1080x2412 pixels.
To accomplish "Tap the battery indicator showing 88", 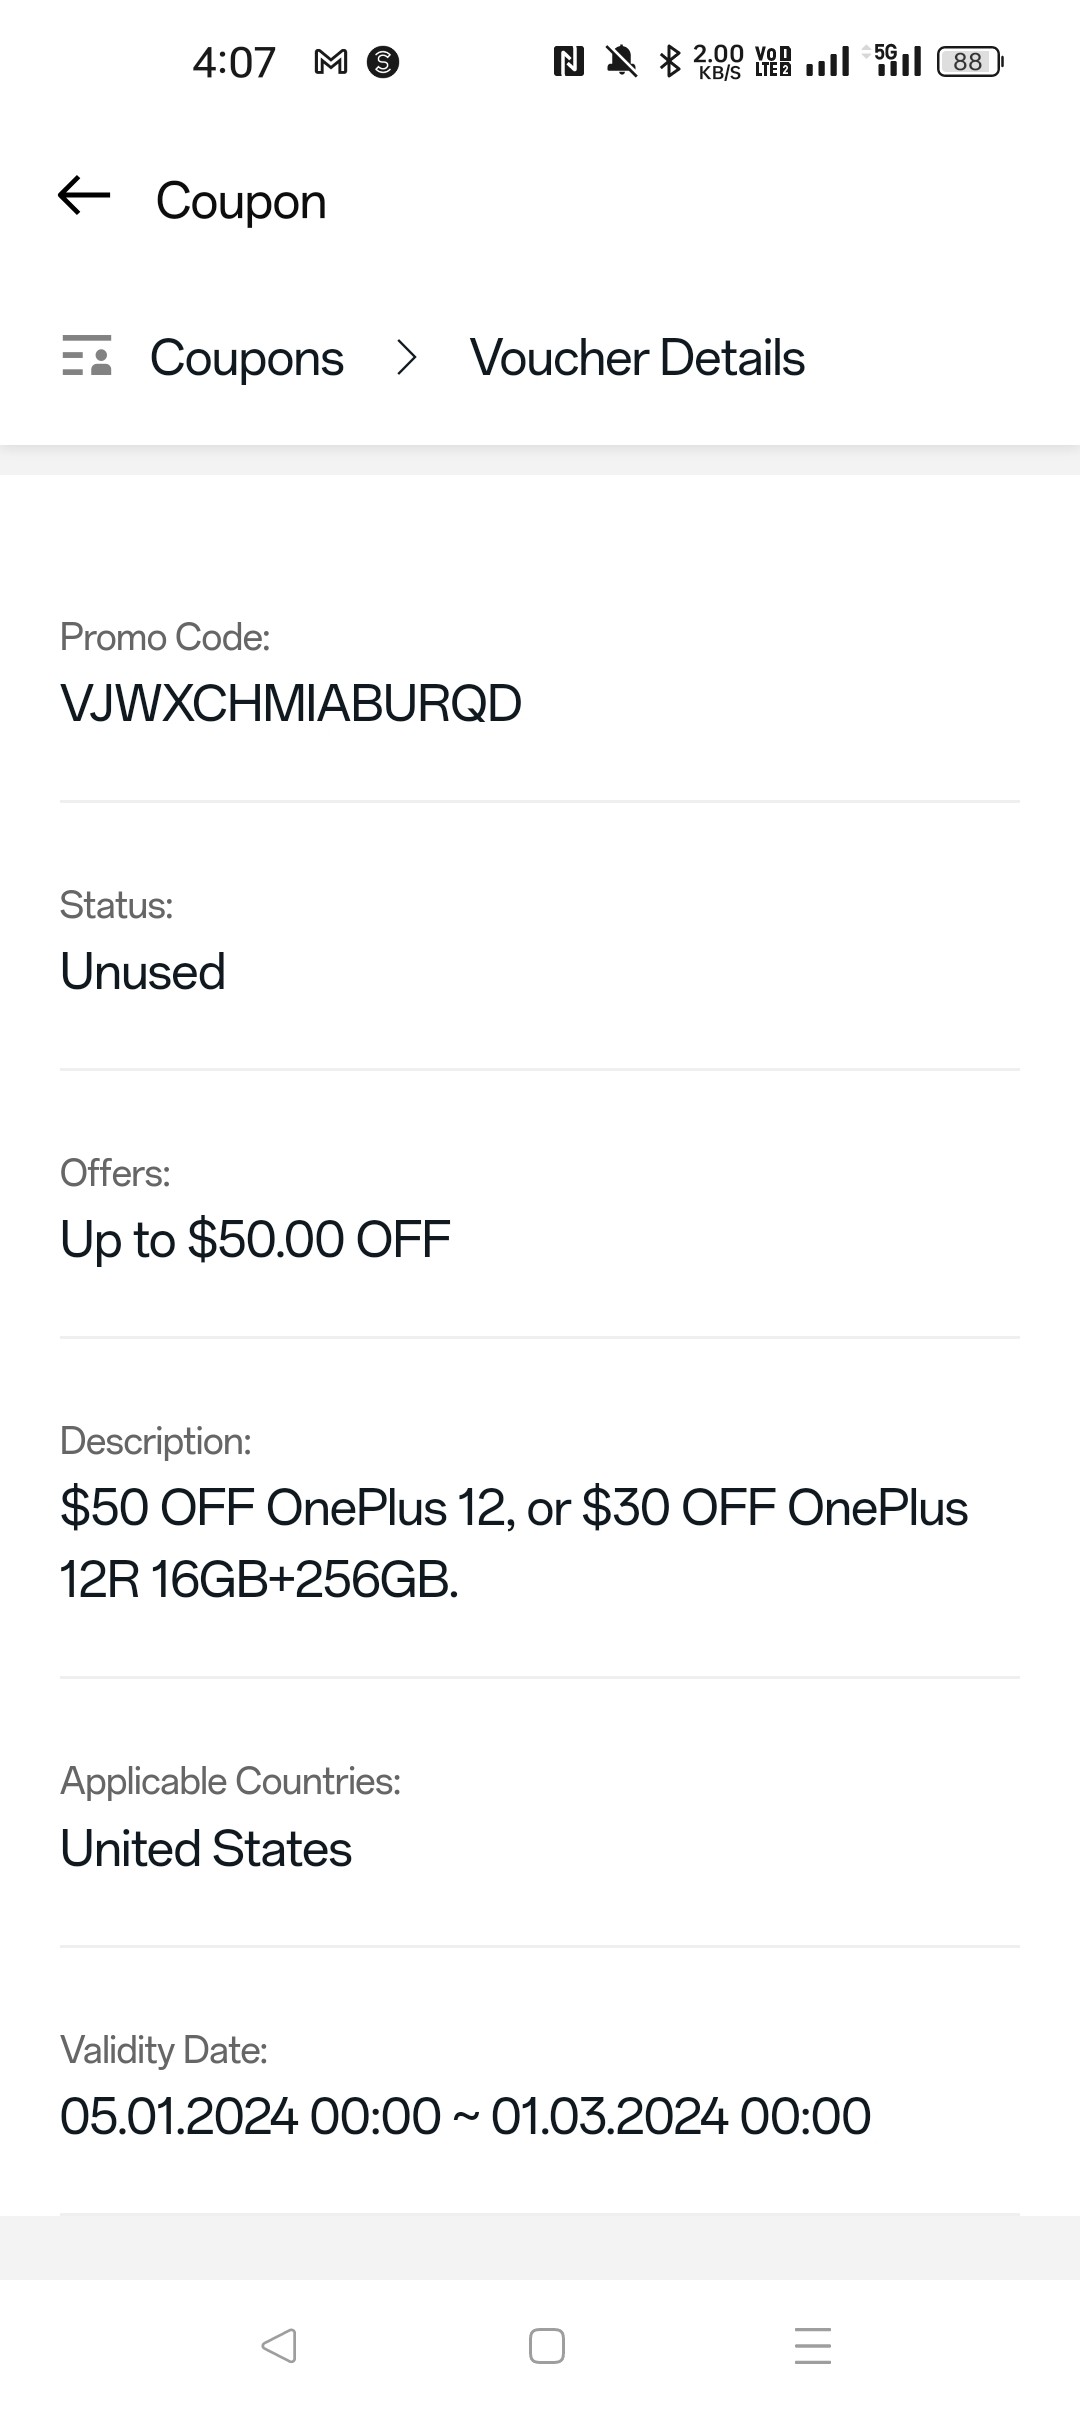I will click(x=968, y=62).
